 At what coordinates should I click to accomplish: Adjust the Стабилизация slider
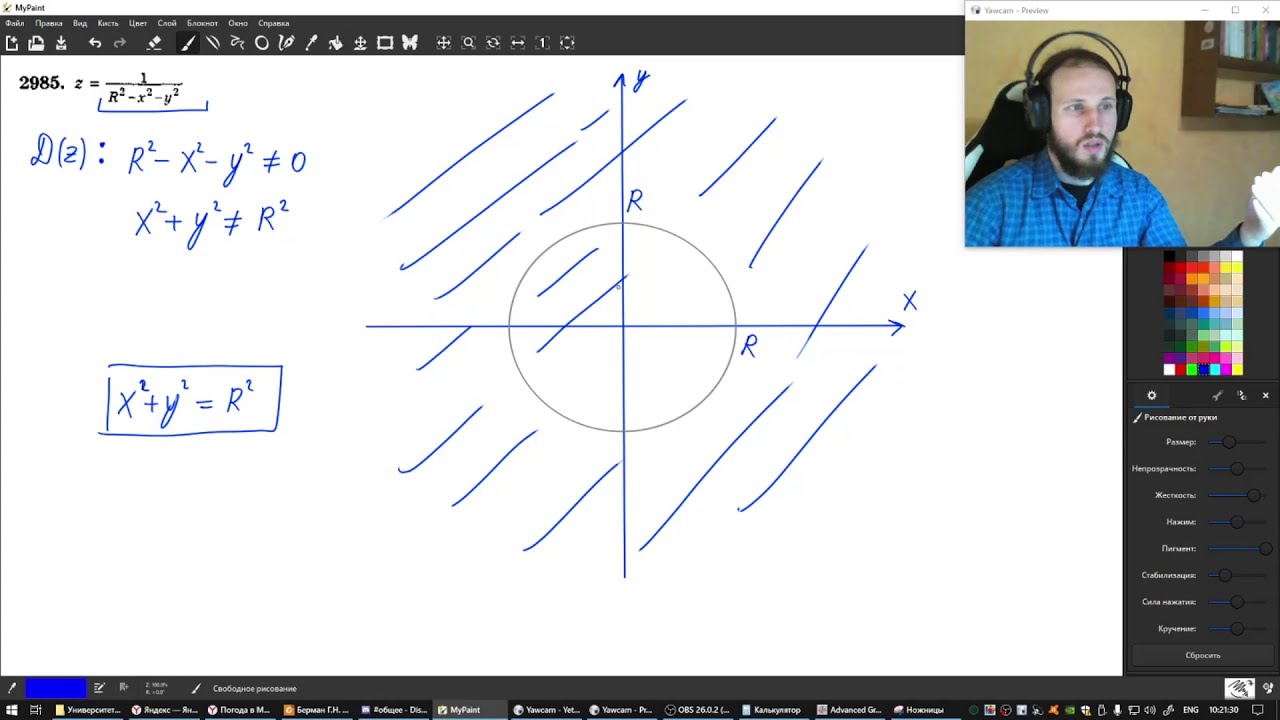pyautogui.click(x=1236, y=575)
